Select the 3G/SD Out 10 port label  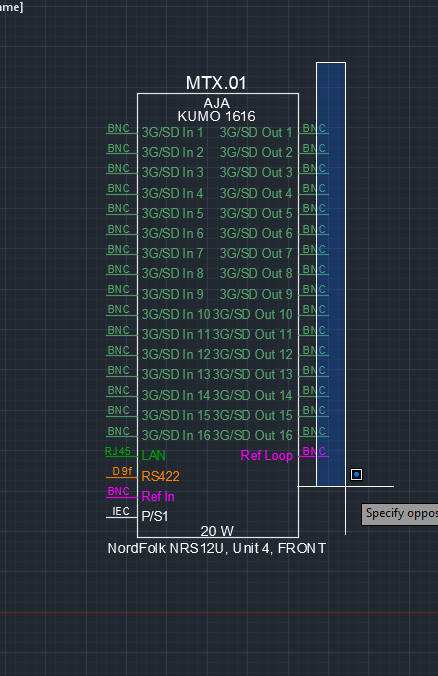[253, 314]
